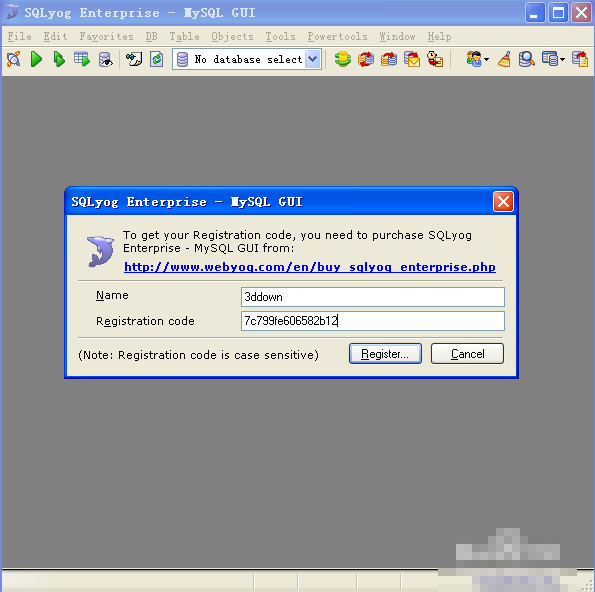595x592 pixels.
Task: Click the rightmost database export icon
Action: coord(580,59)
